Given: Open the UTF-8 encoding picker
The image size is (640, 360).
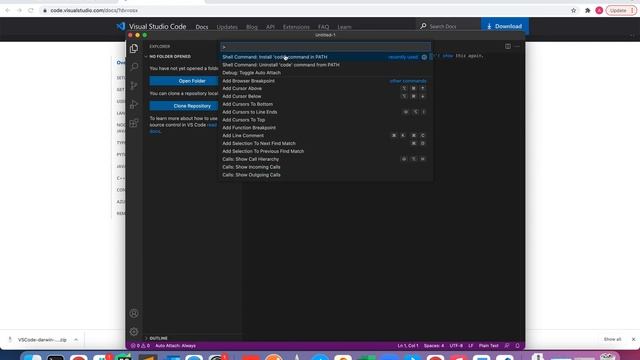Looking at the screenshot, I should coord(456,346).
